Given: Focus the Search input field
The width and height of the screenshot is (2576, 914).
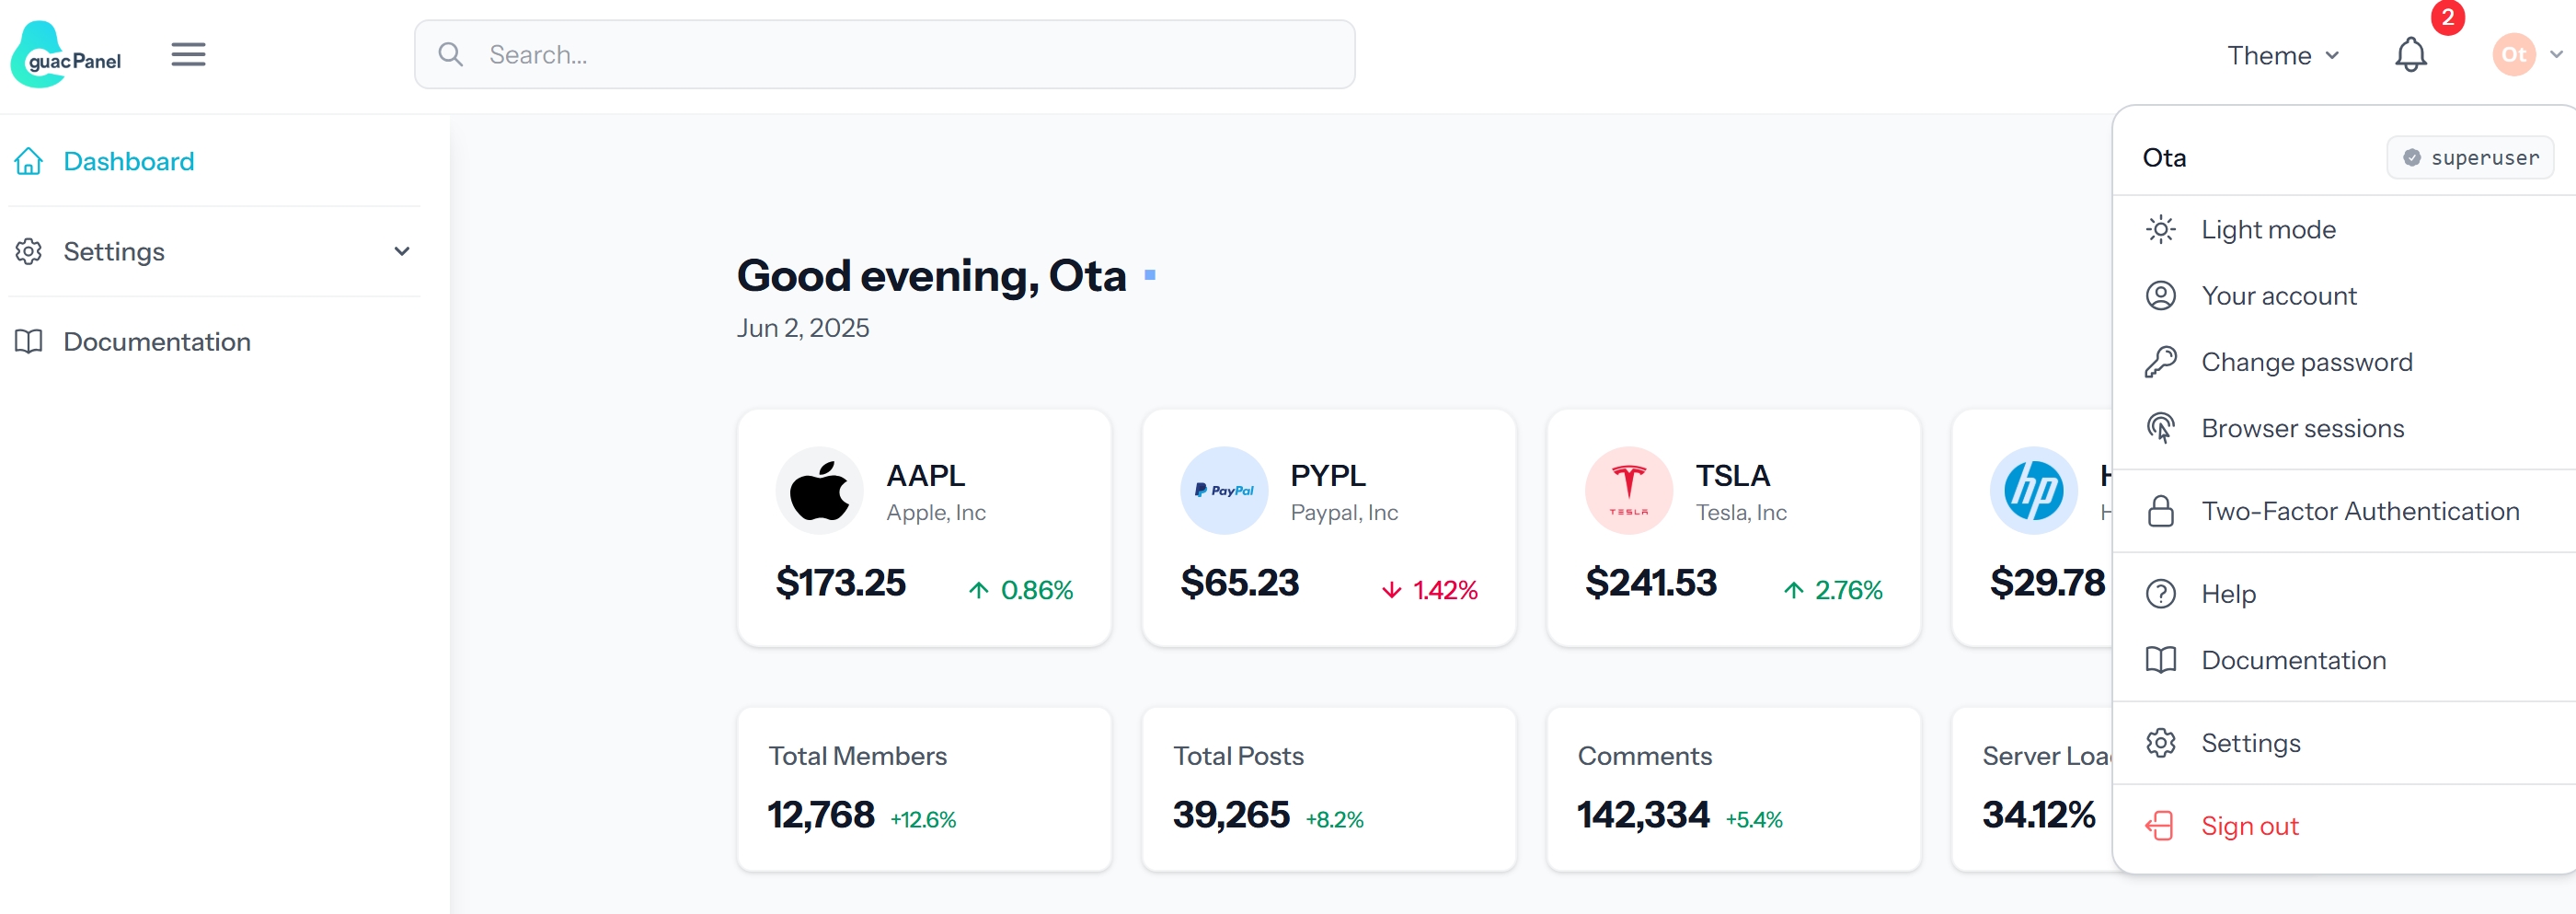Looking at the screenshot, I should coord(885,54).
